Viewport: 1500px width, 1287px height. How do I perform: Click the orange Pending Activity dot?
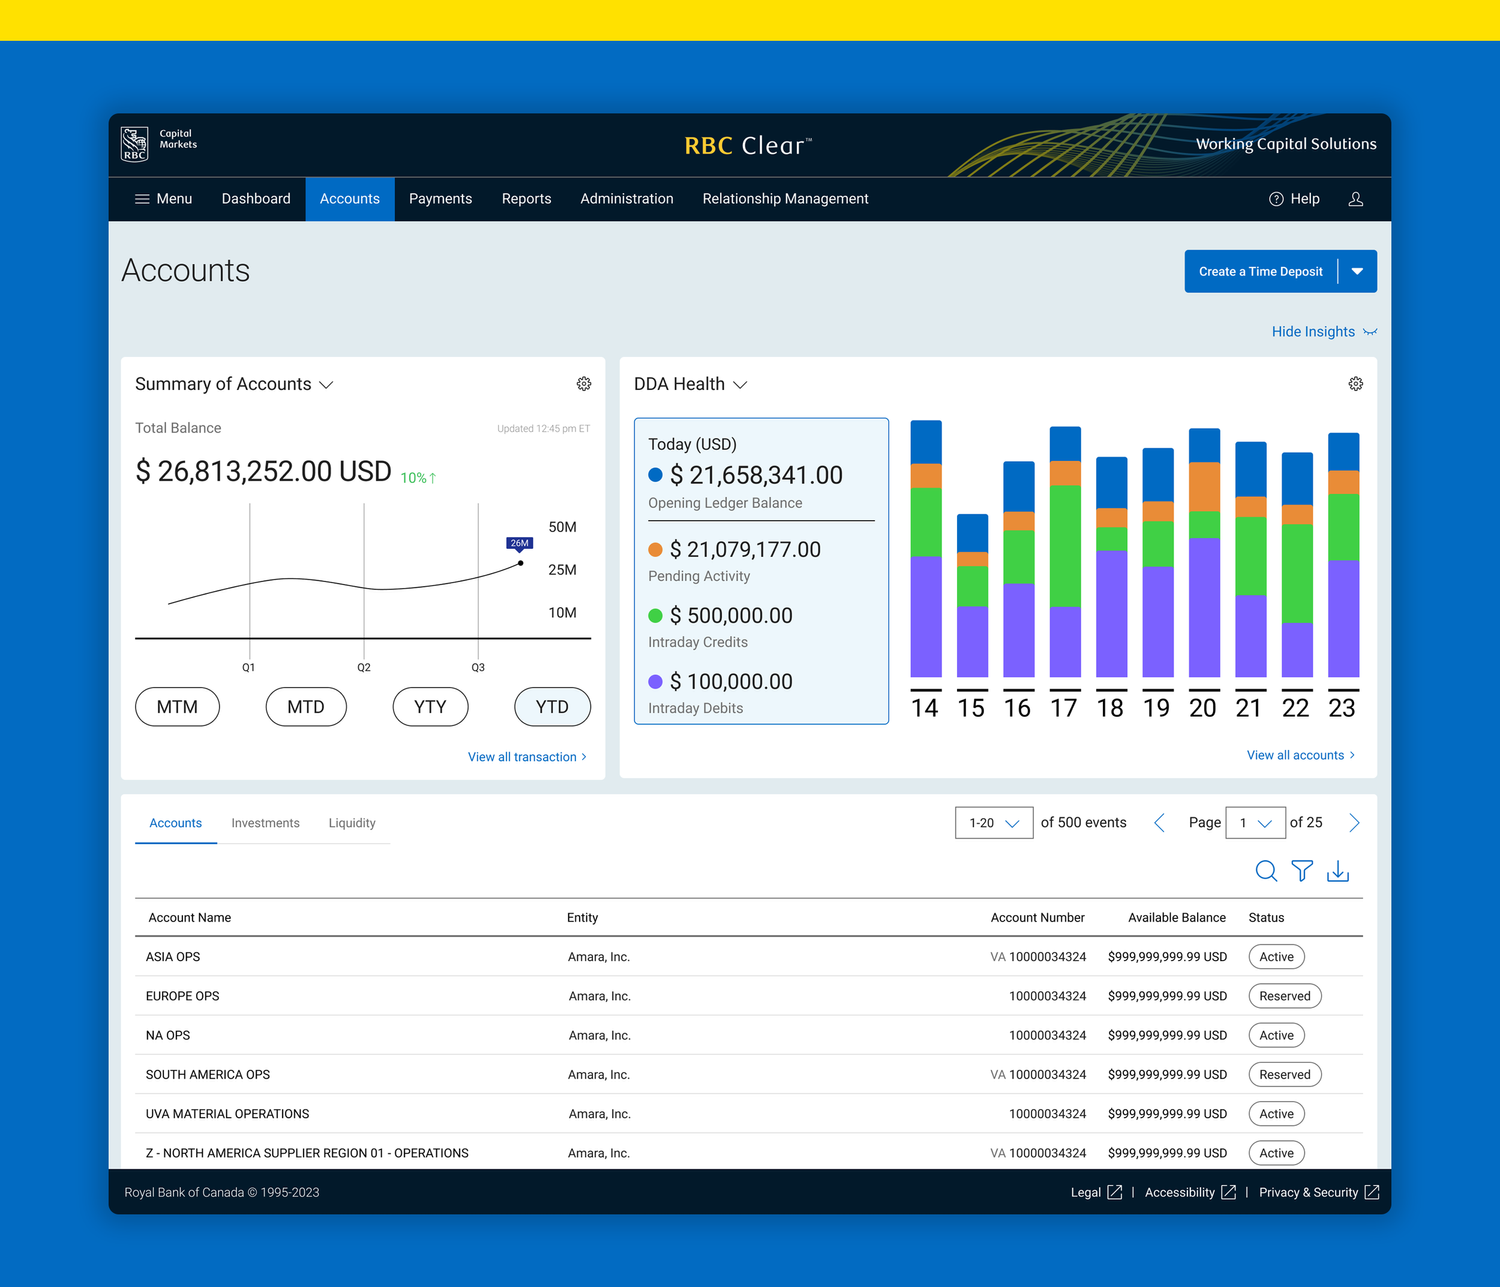[x=655, y=549]
